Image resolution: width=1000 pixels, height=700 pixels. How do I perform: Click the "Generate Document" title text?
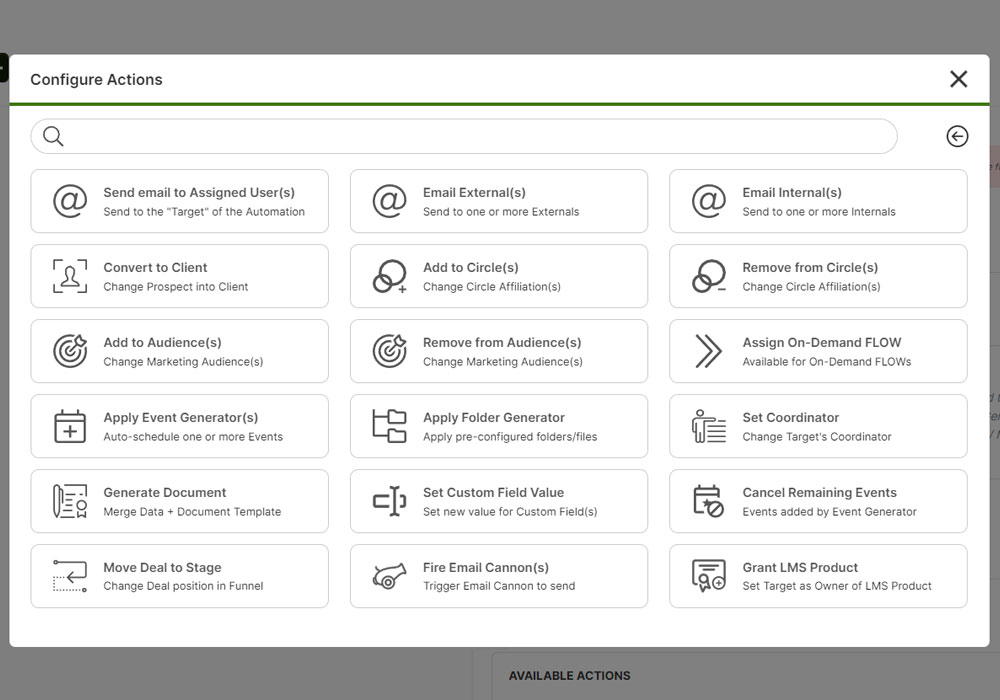tap(165, 492)
